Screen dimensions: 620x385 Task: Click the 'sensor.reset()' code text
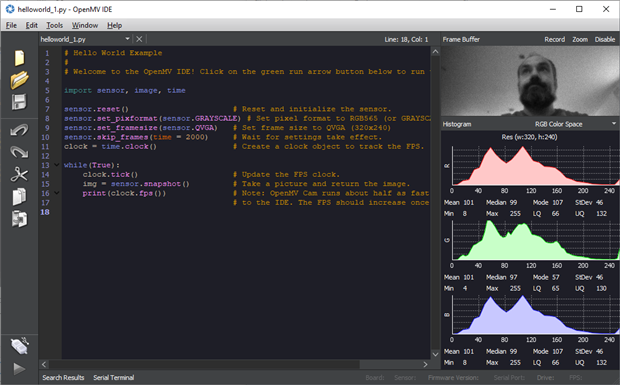point(96,109)
